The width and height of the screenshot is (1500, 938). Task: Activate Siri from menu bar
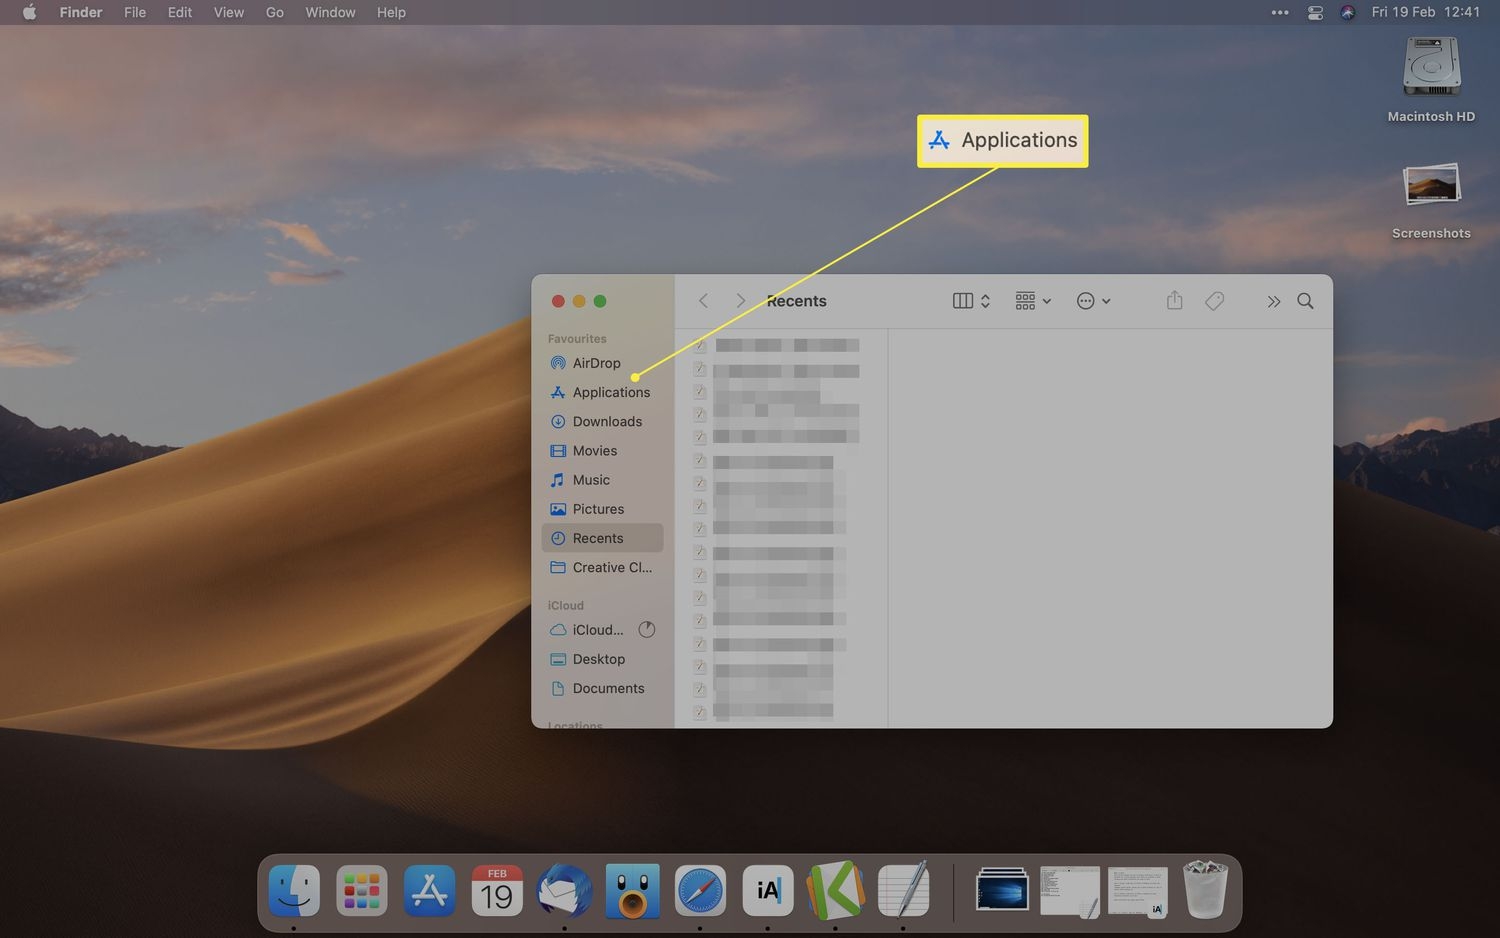pos(1348,12)
